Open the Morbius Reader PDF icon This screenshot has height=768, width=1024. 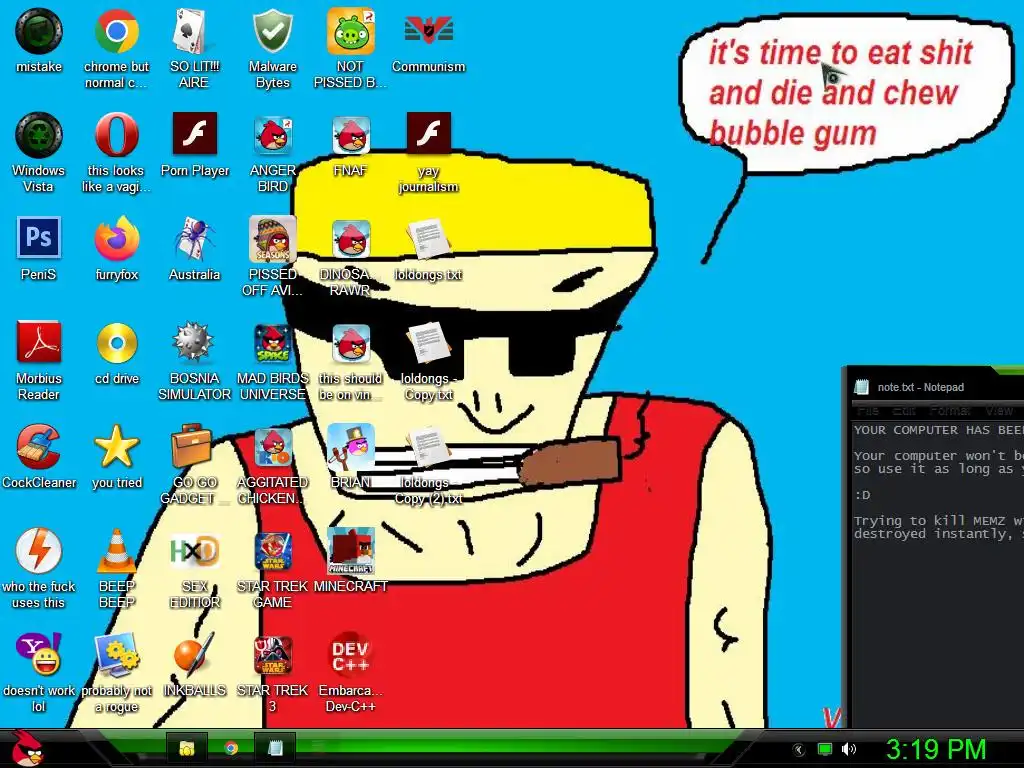39,342
